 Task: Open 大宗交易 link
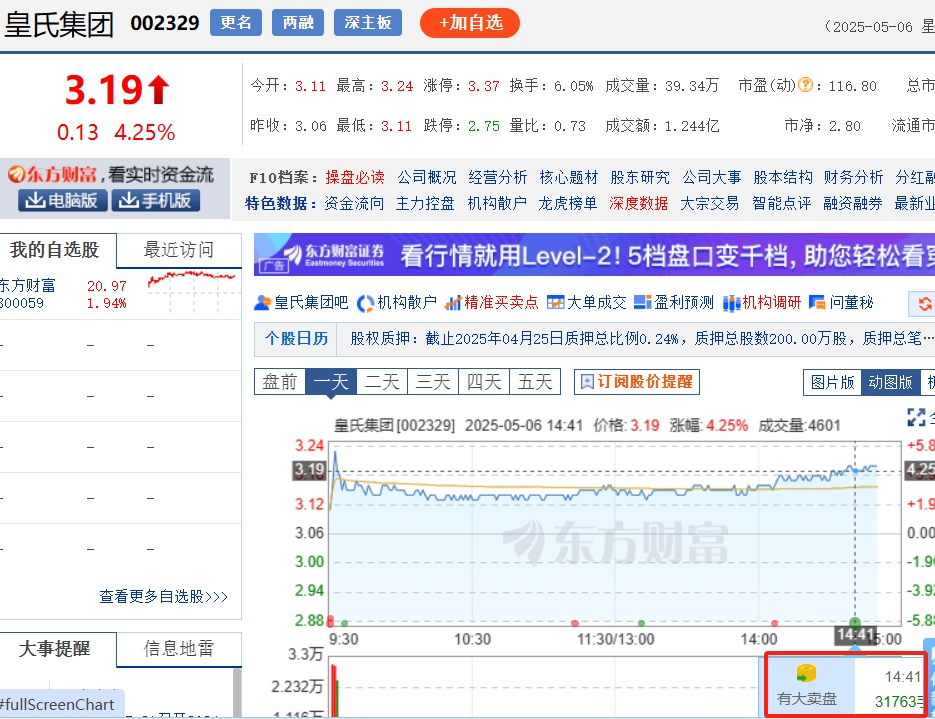tap(710, 204)
